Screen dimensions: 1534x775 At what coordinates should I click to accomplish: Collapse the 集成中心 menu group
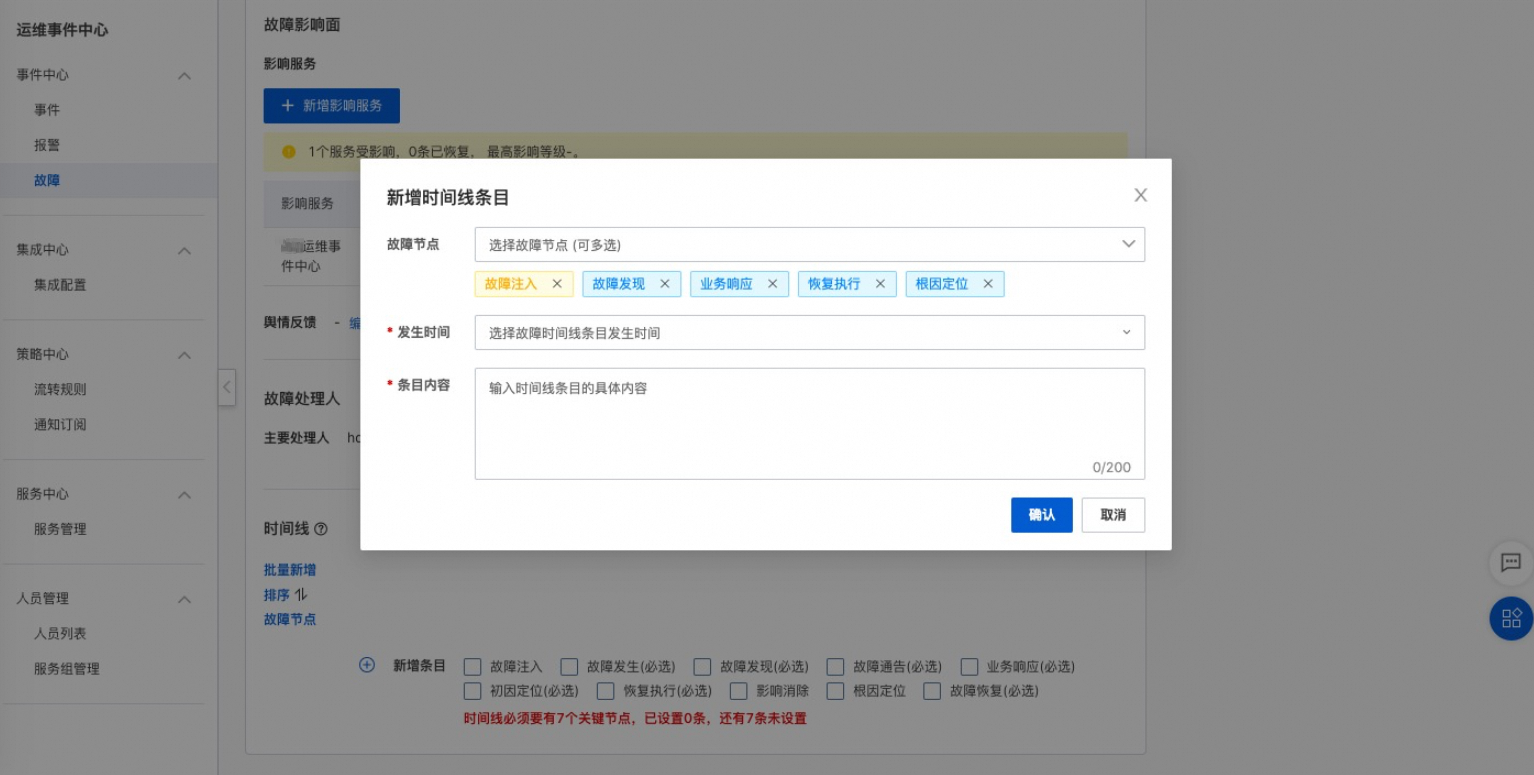point(184,251)
